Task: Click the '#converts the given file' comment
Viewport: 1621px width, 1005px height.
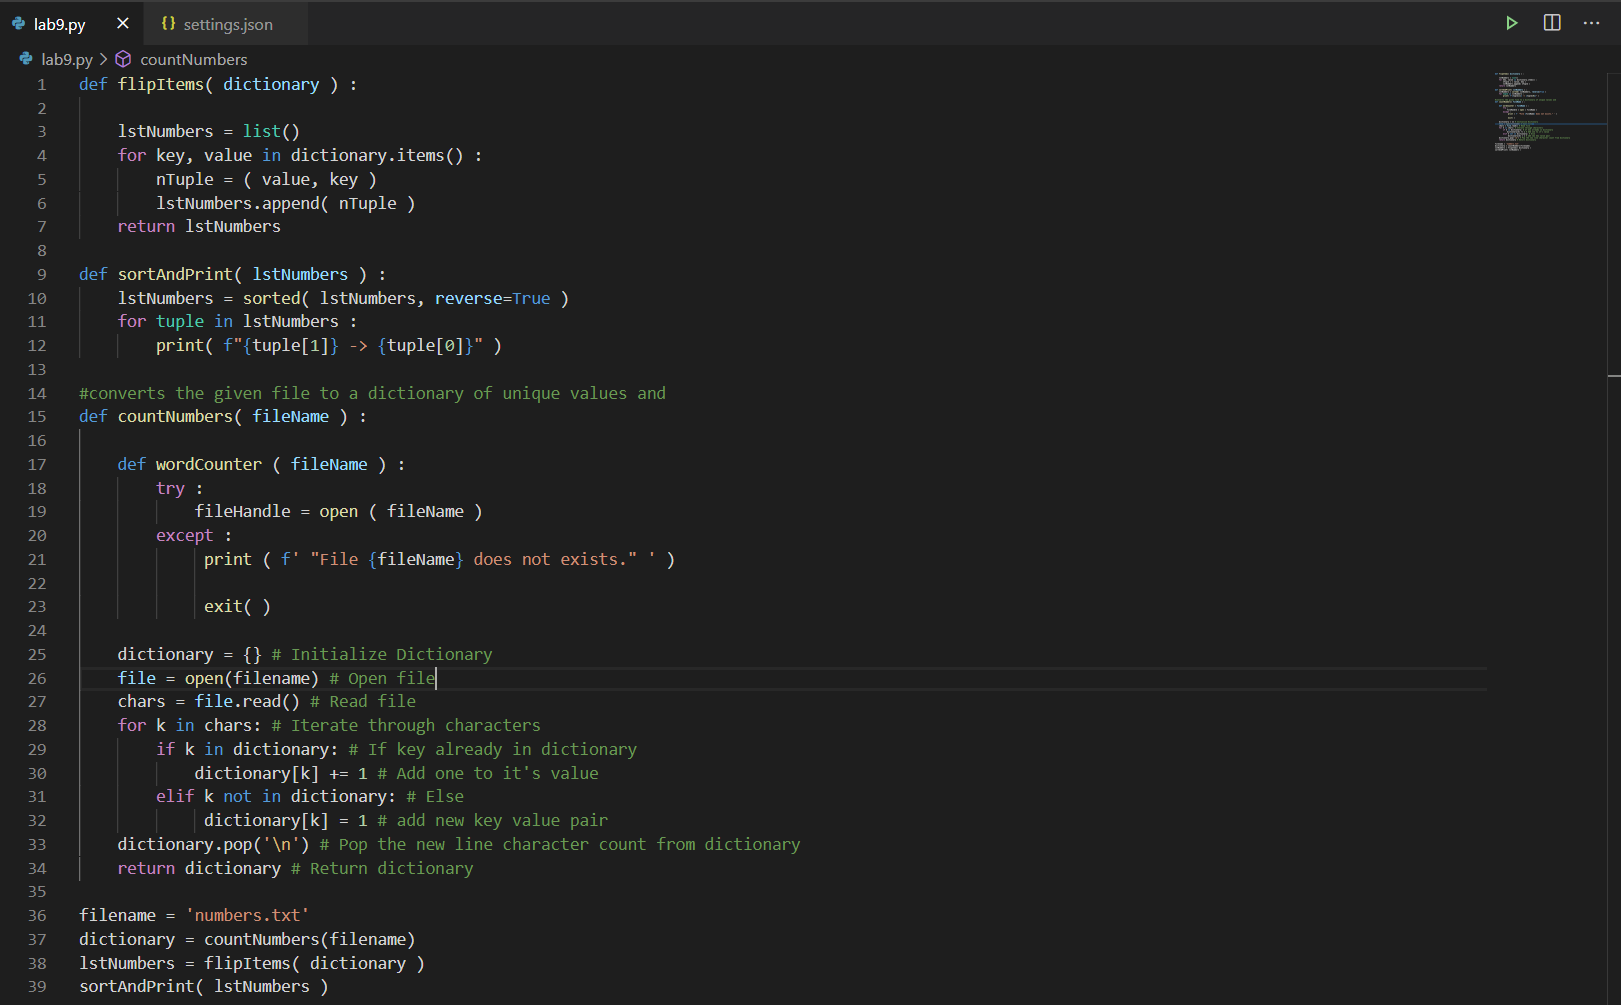Action: [372, 393]
